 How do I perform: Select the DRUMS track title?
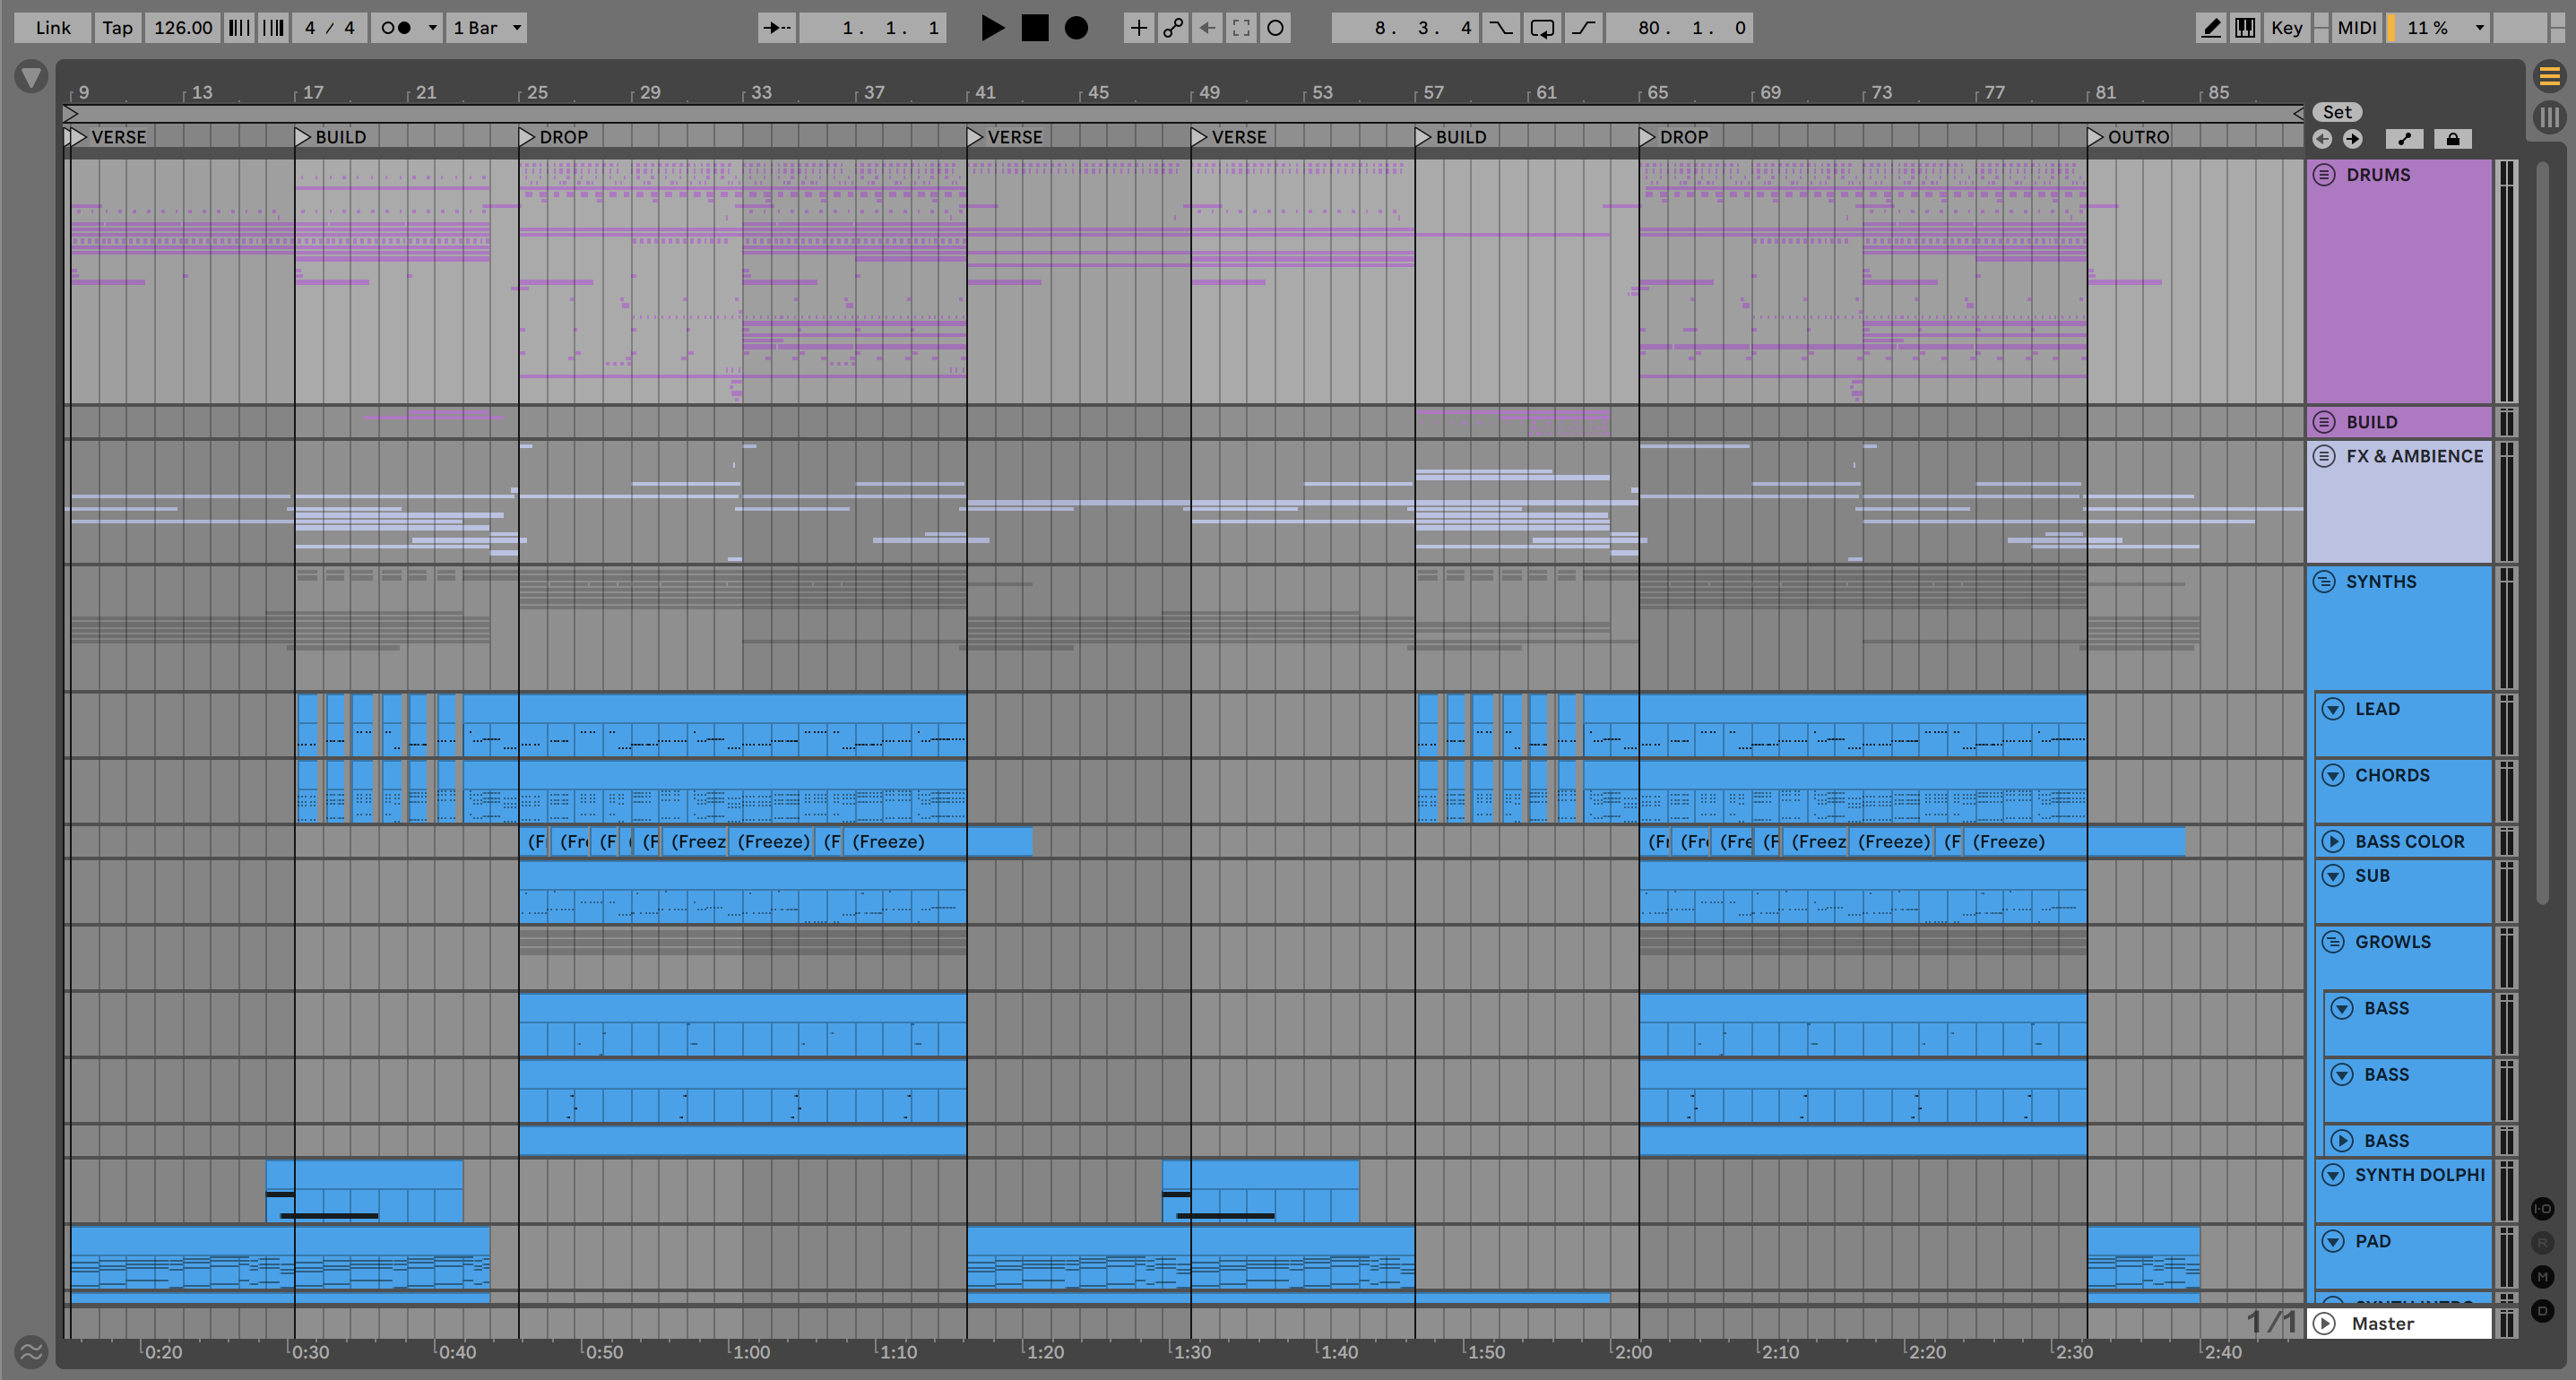pyautogui.click(x=2378, y=175)
